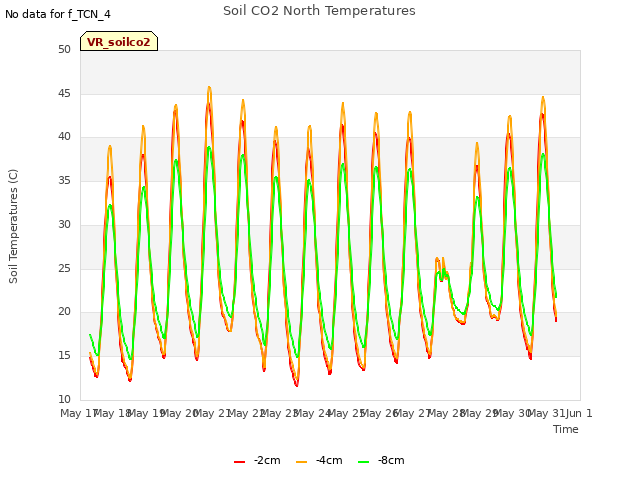Click the y-axis tick value 45

(x=64, y=93)
